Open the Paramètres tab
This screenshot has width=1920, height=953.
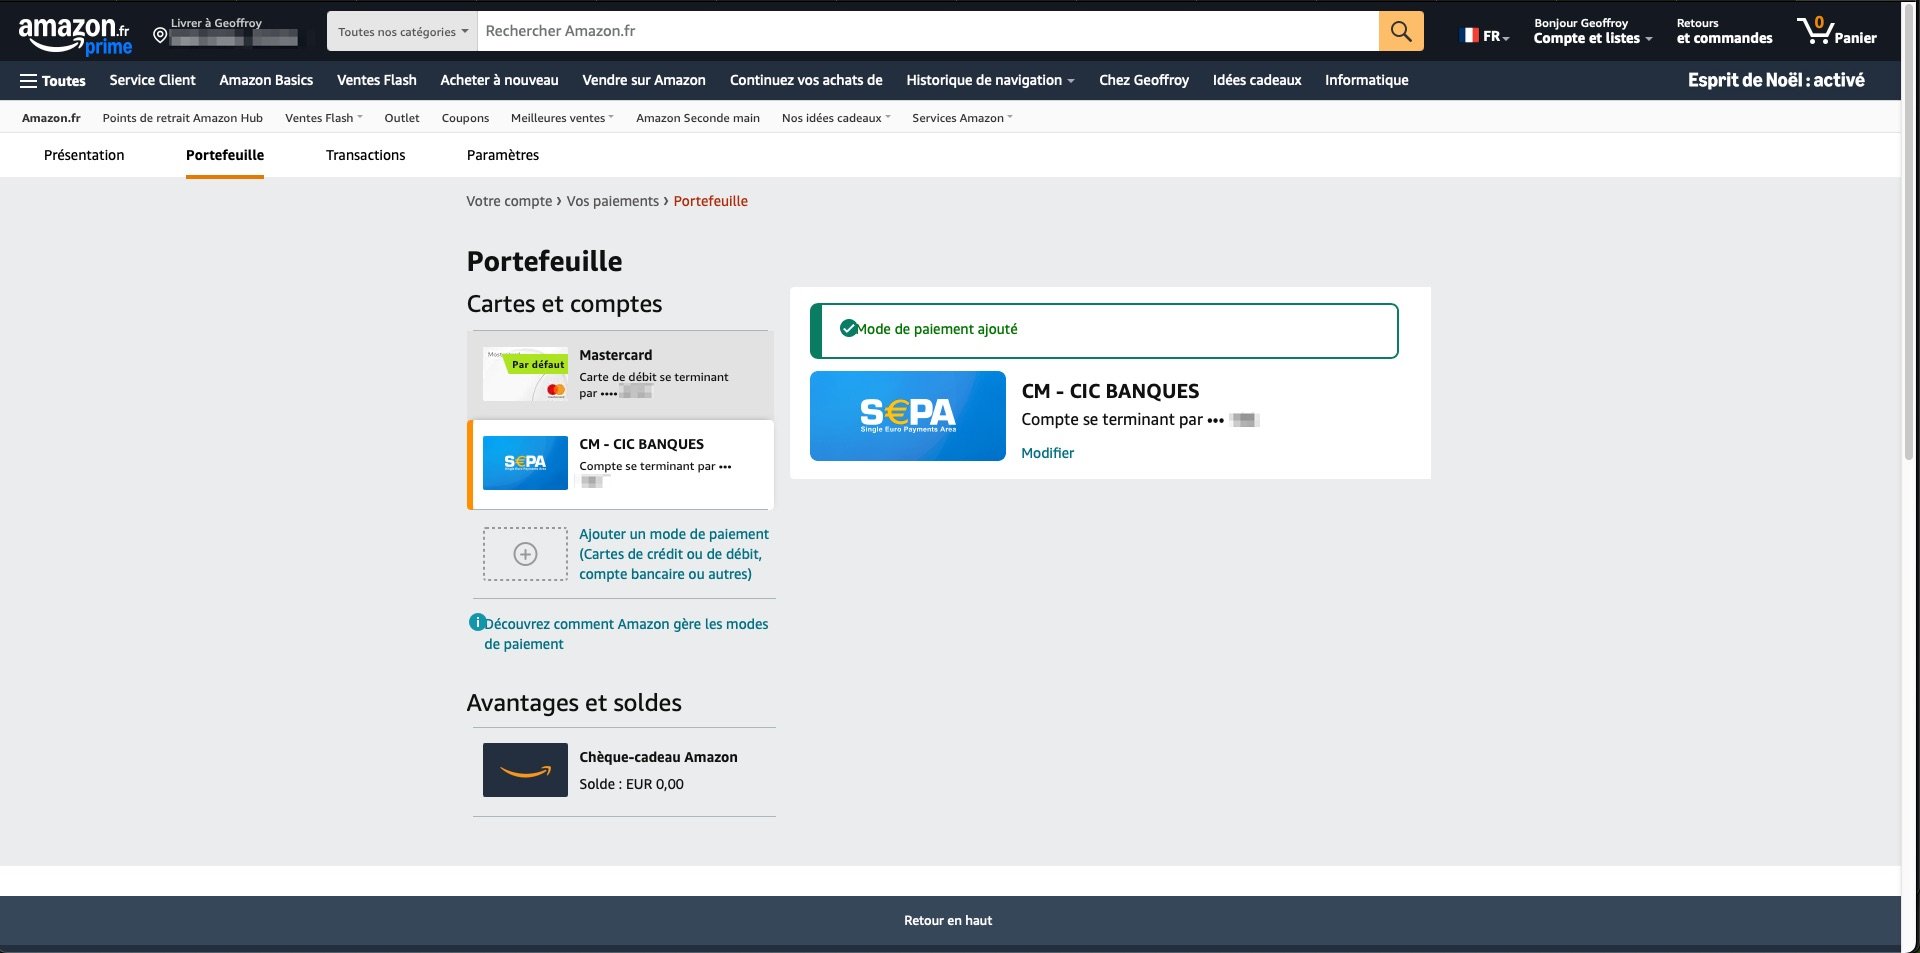tap(503, 155)
